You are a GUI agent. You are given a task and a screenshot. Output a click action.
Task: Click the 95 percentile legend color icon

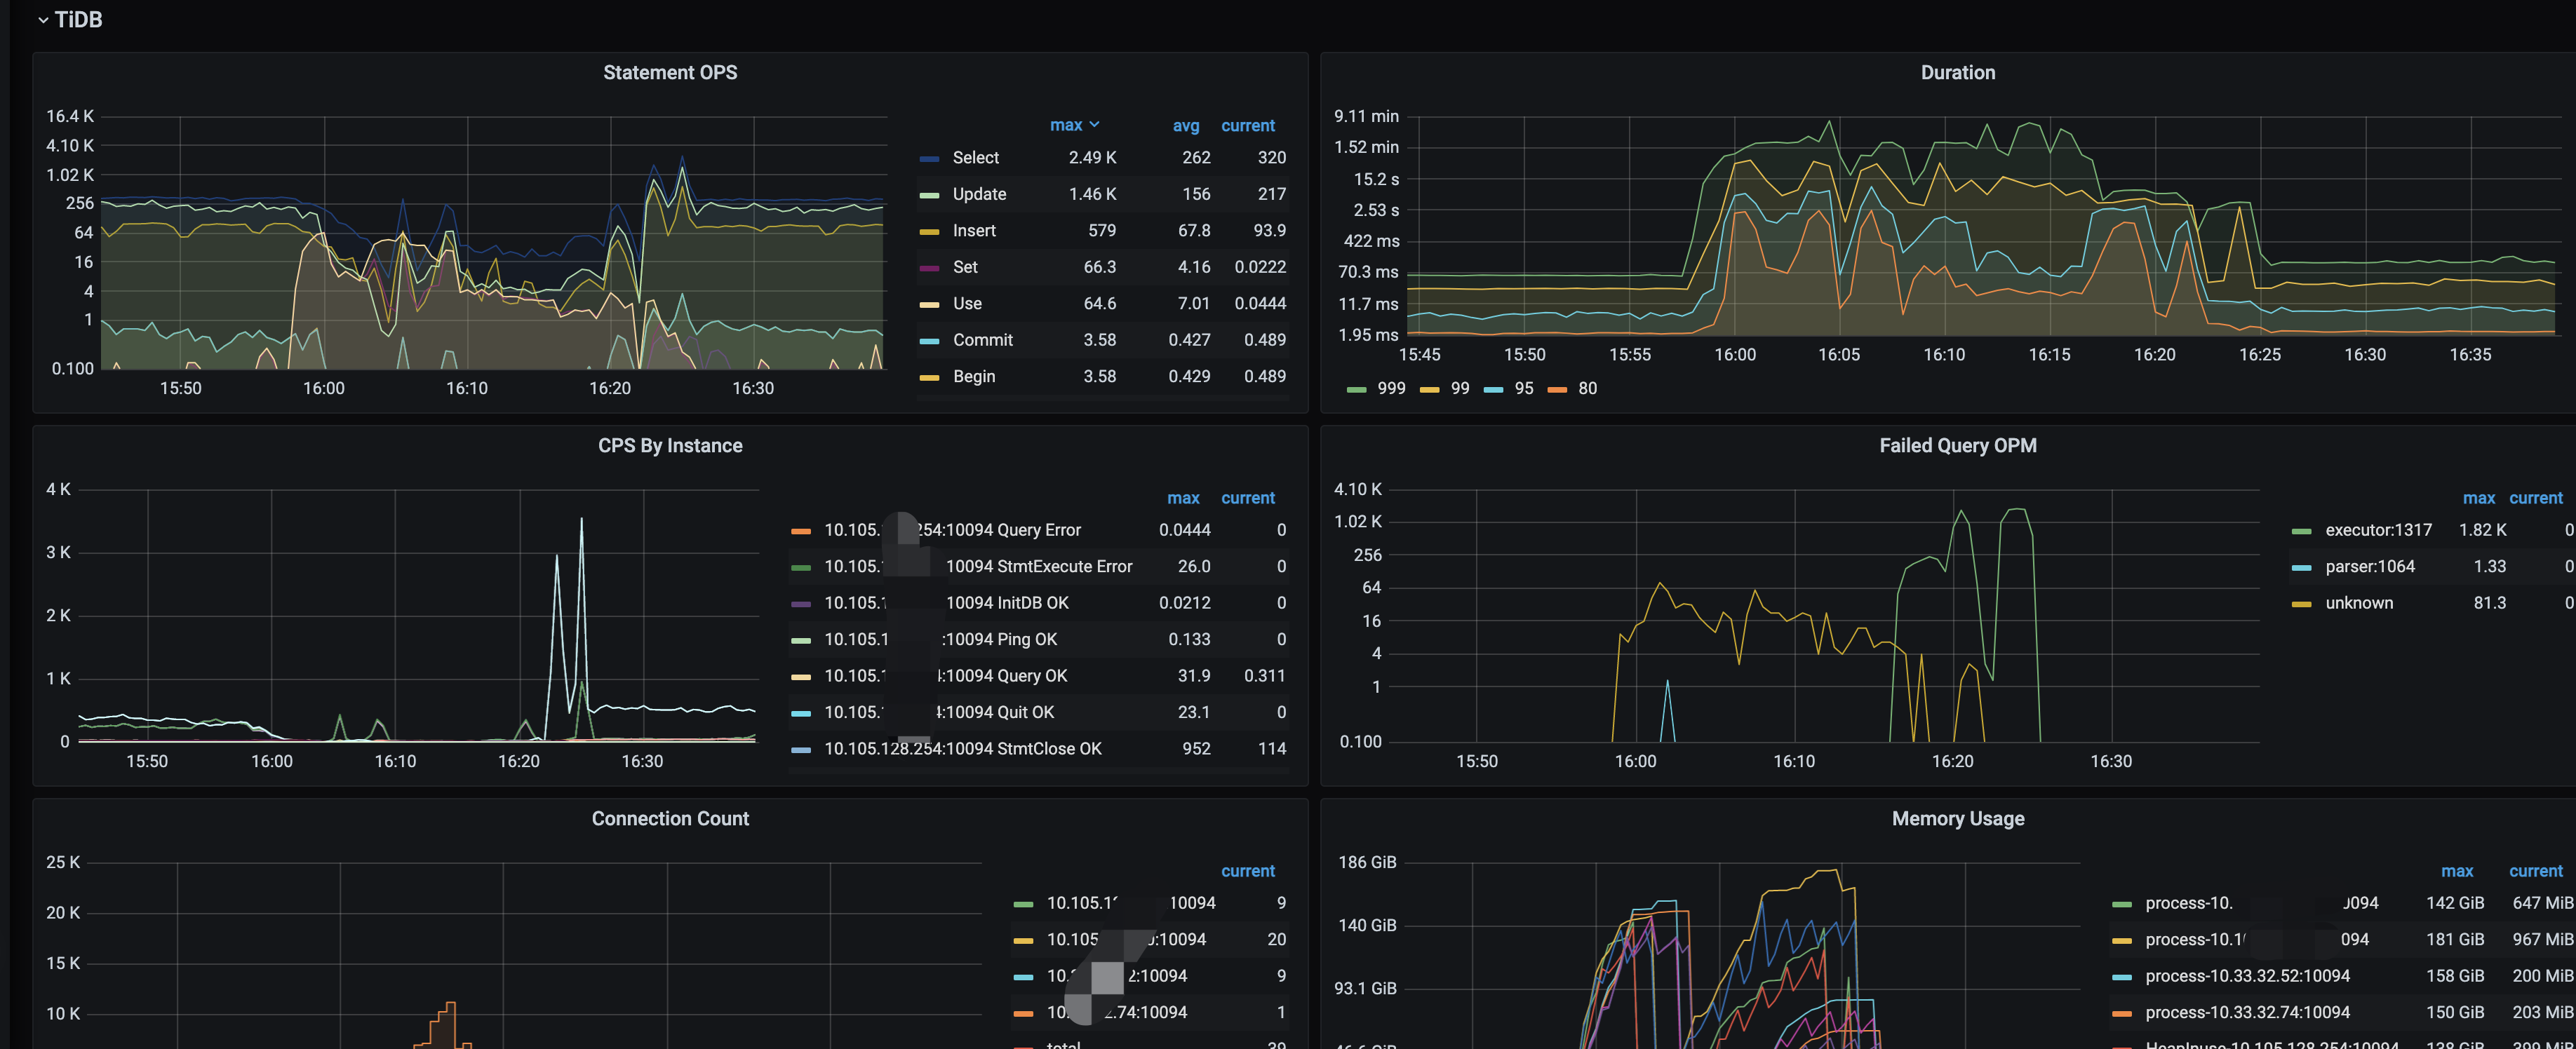(x=1493, y=389)
